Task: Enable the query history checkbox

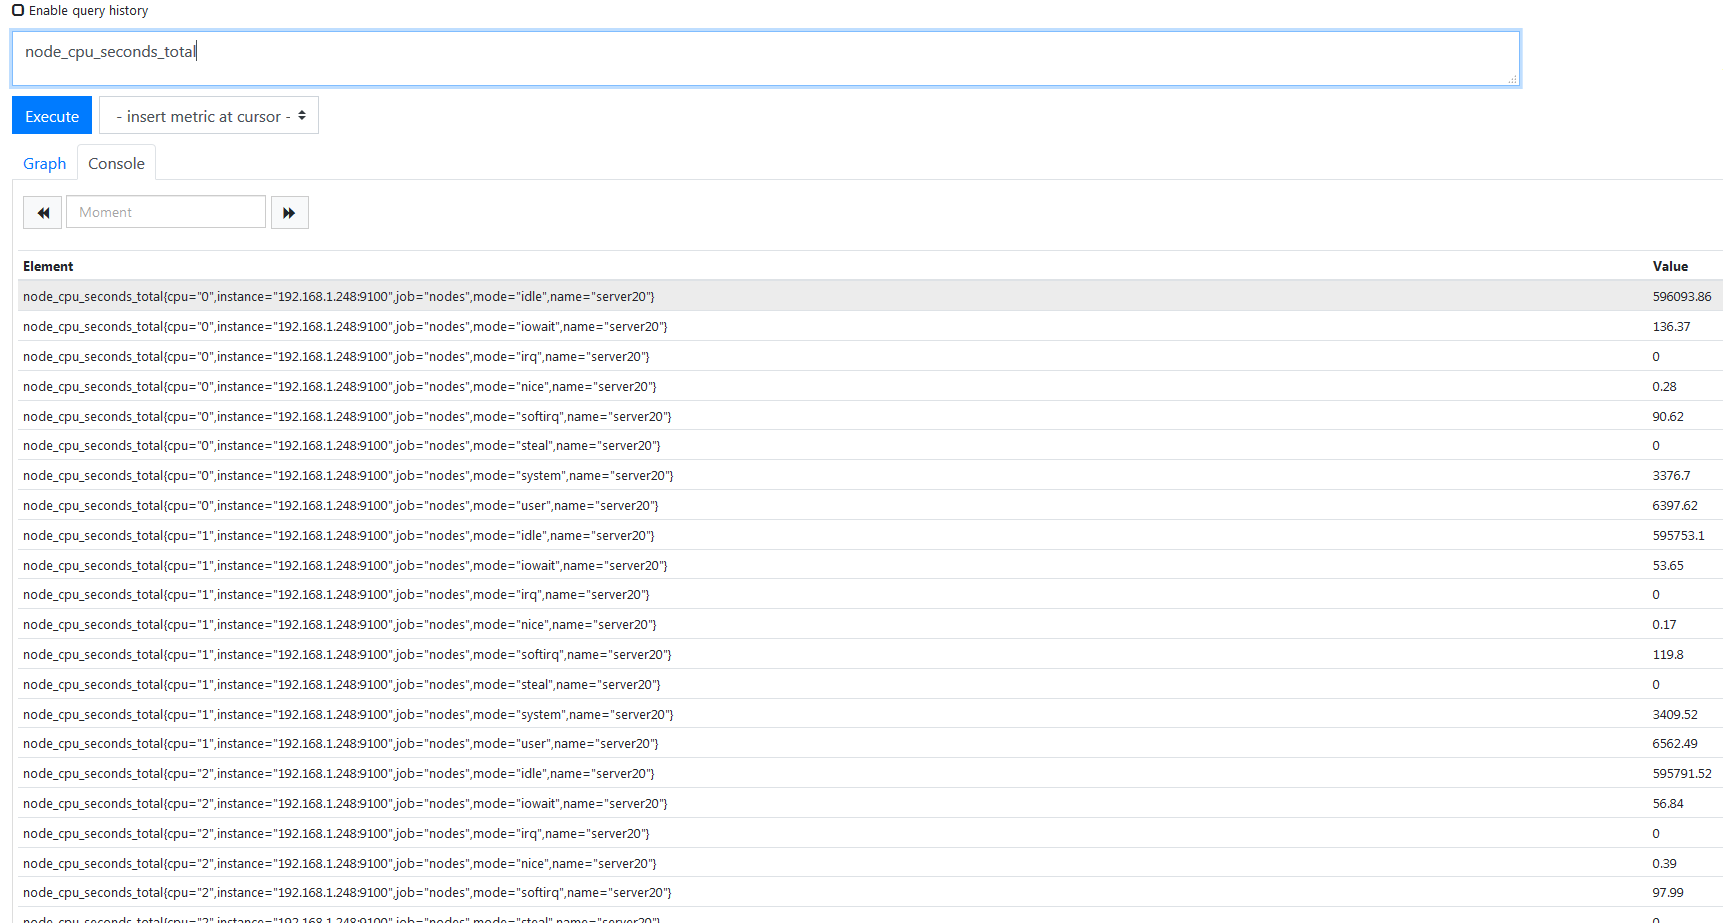Action: pos(18,10)
